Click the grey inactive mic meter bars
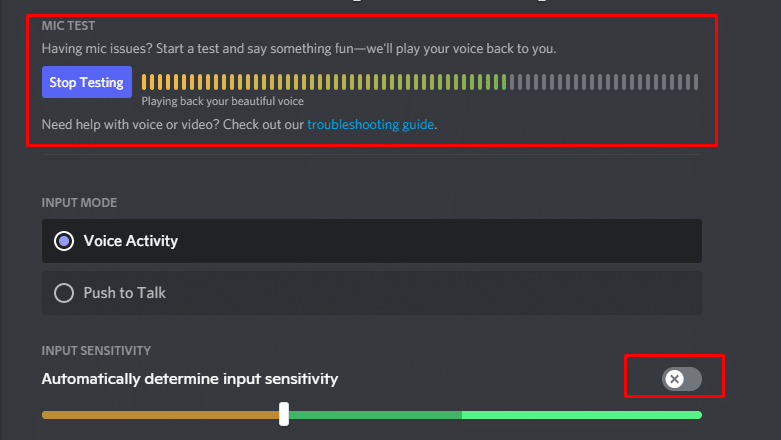Viewport: 781px width, 440px height. 604,82
